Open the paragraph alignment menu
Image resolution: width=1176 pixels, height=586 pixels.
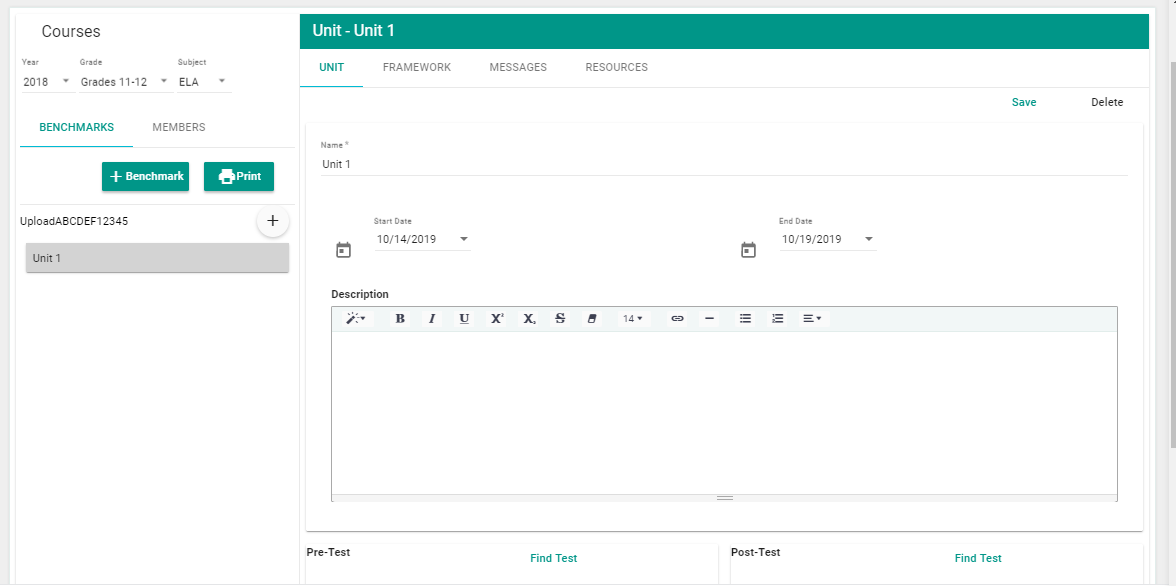tap(812, 319)
